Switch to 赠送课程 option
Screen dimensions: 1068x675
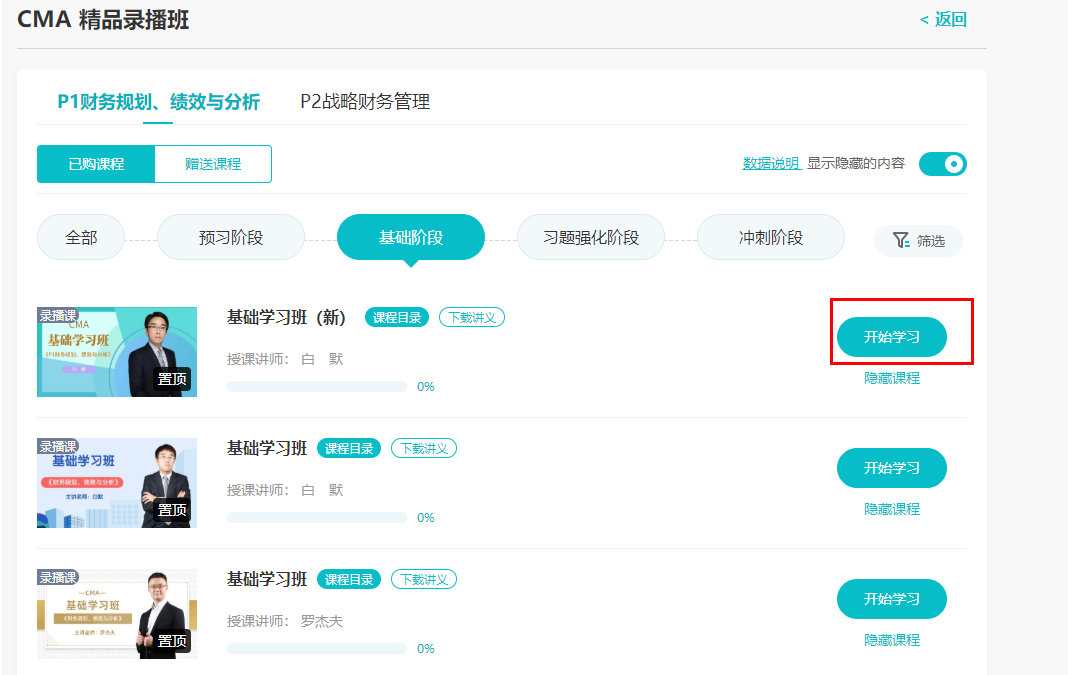213,164
